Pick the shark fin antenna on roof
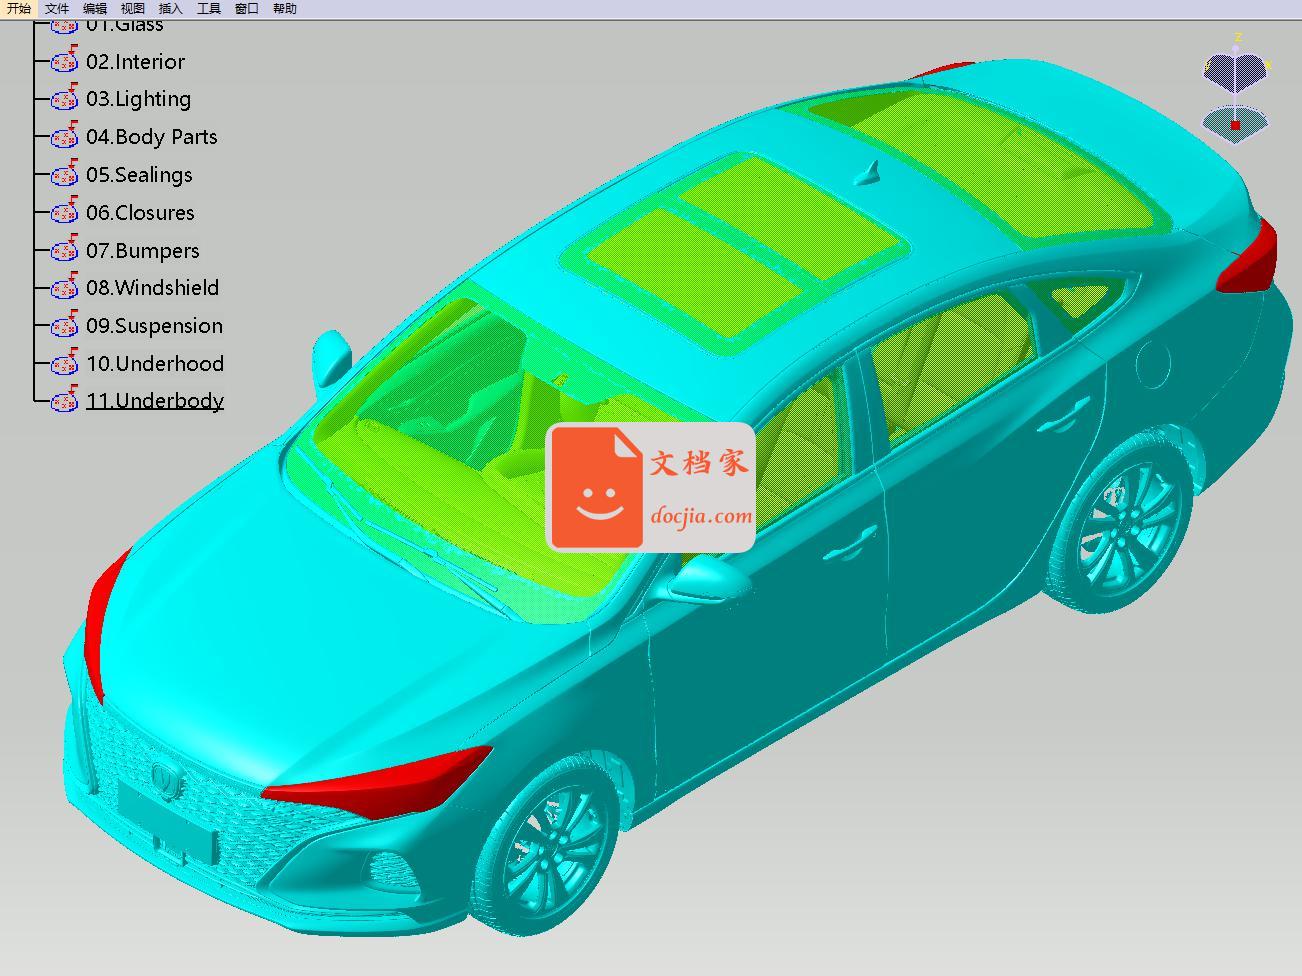 point(867,174)
